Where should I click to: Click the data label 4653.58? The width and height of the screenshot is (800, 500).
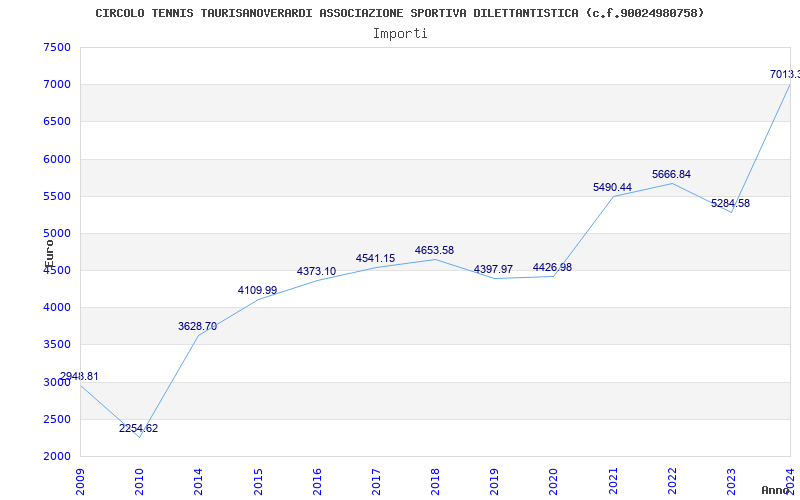tap(434, 251)
